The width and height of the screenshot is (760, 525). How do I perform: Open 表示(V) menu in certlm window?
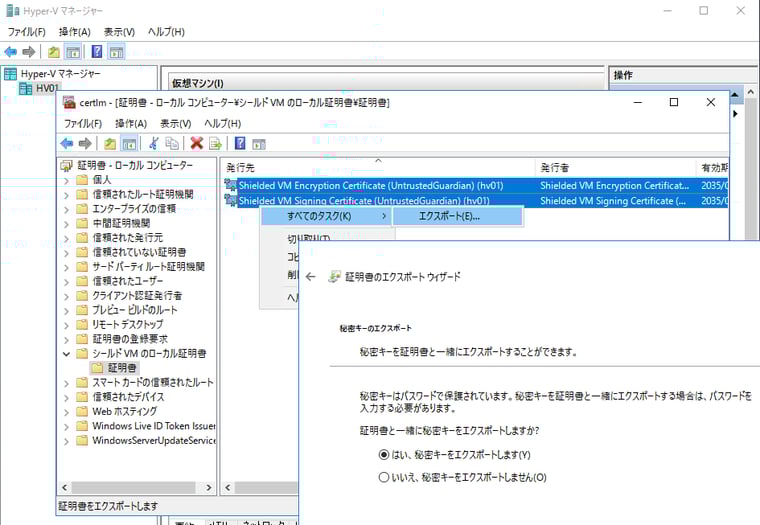point(175,124)
